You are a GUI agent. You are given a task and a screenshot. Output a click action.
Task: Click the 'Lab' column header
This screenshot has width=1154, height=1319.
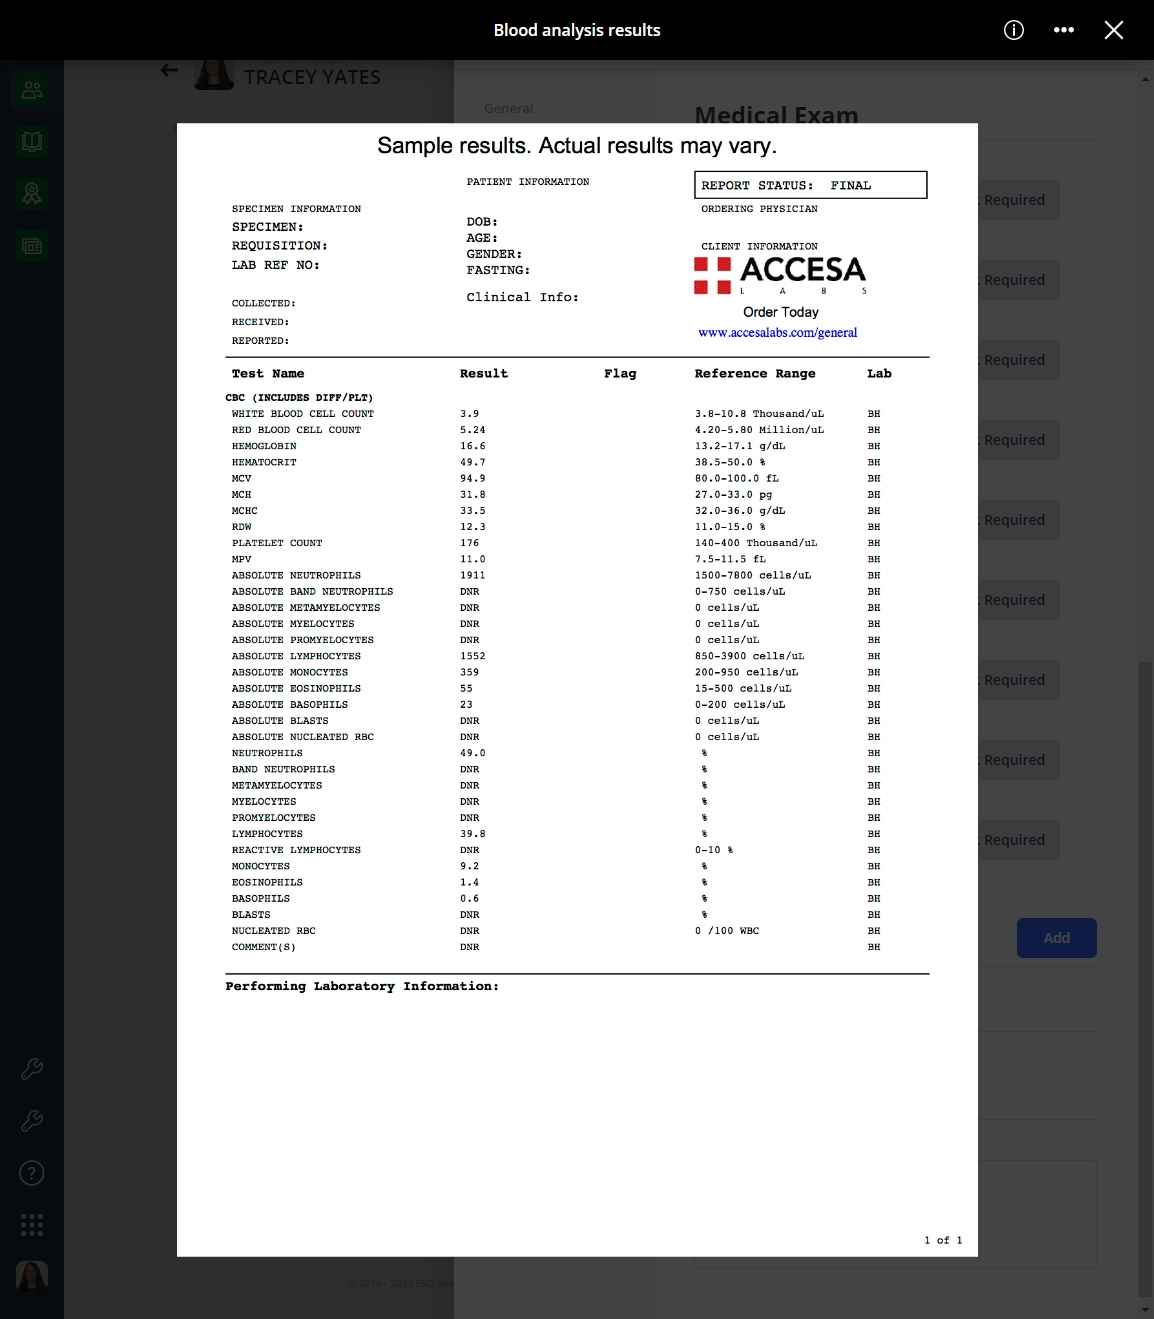879,374
